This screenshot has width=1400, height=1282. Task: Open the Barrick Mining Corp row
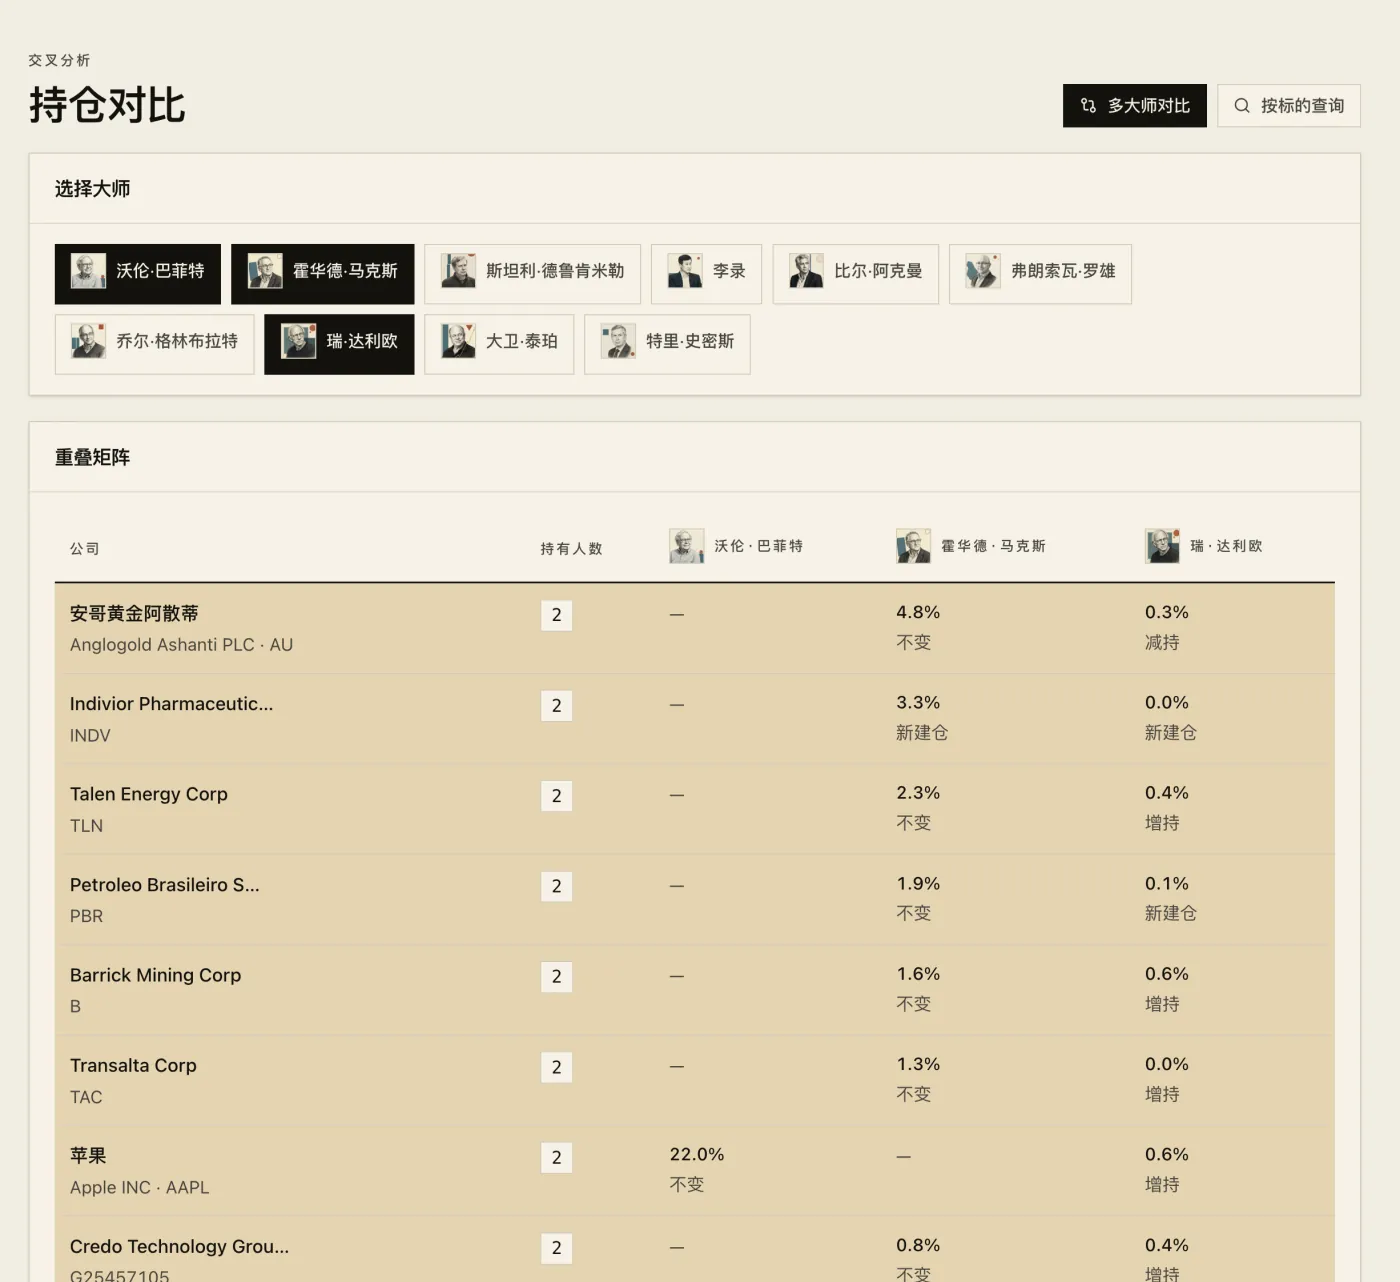coord(694,990)
